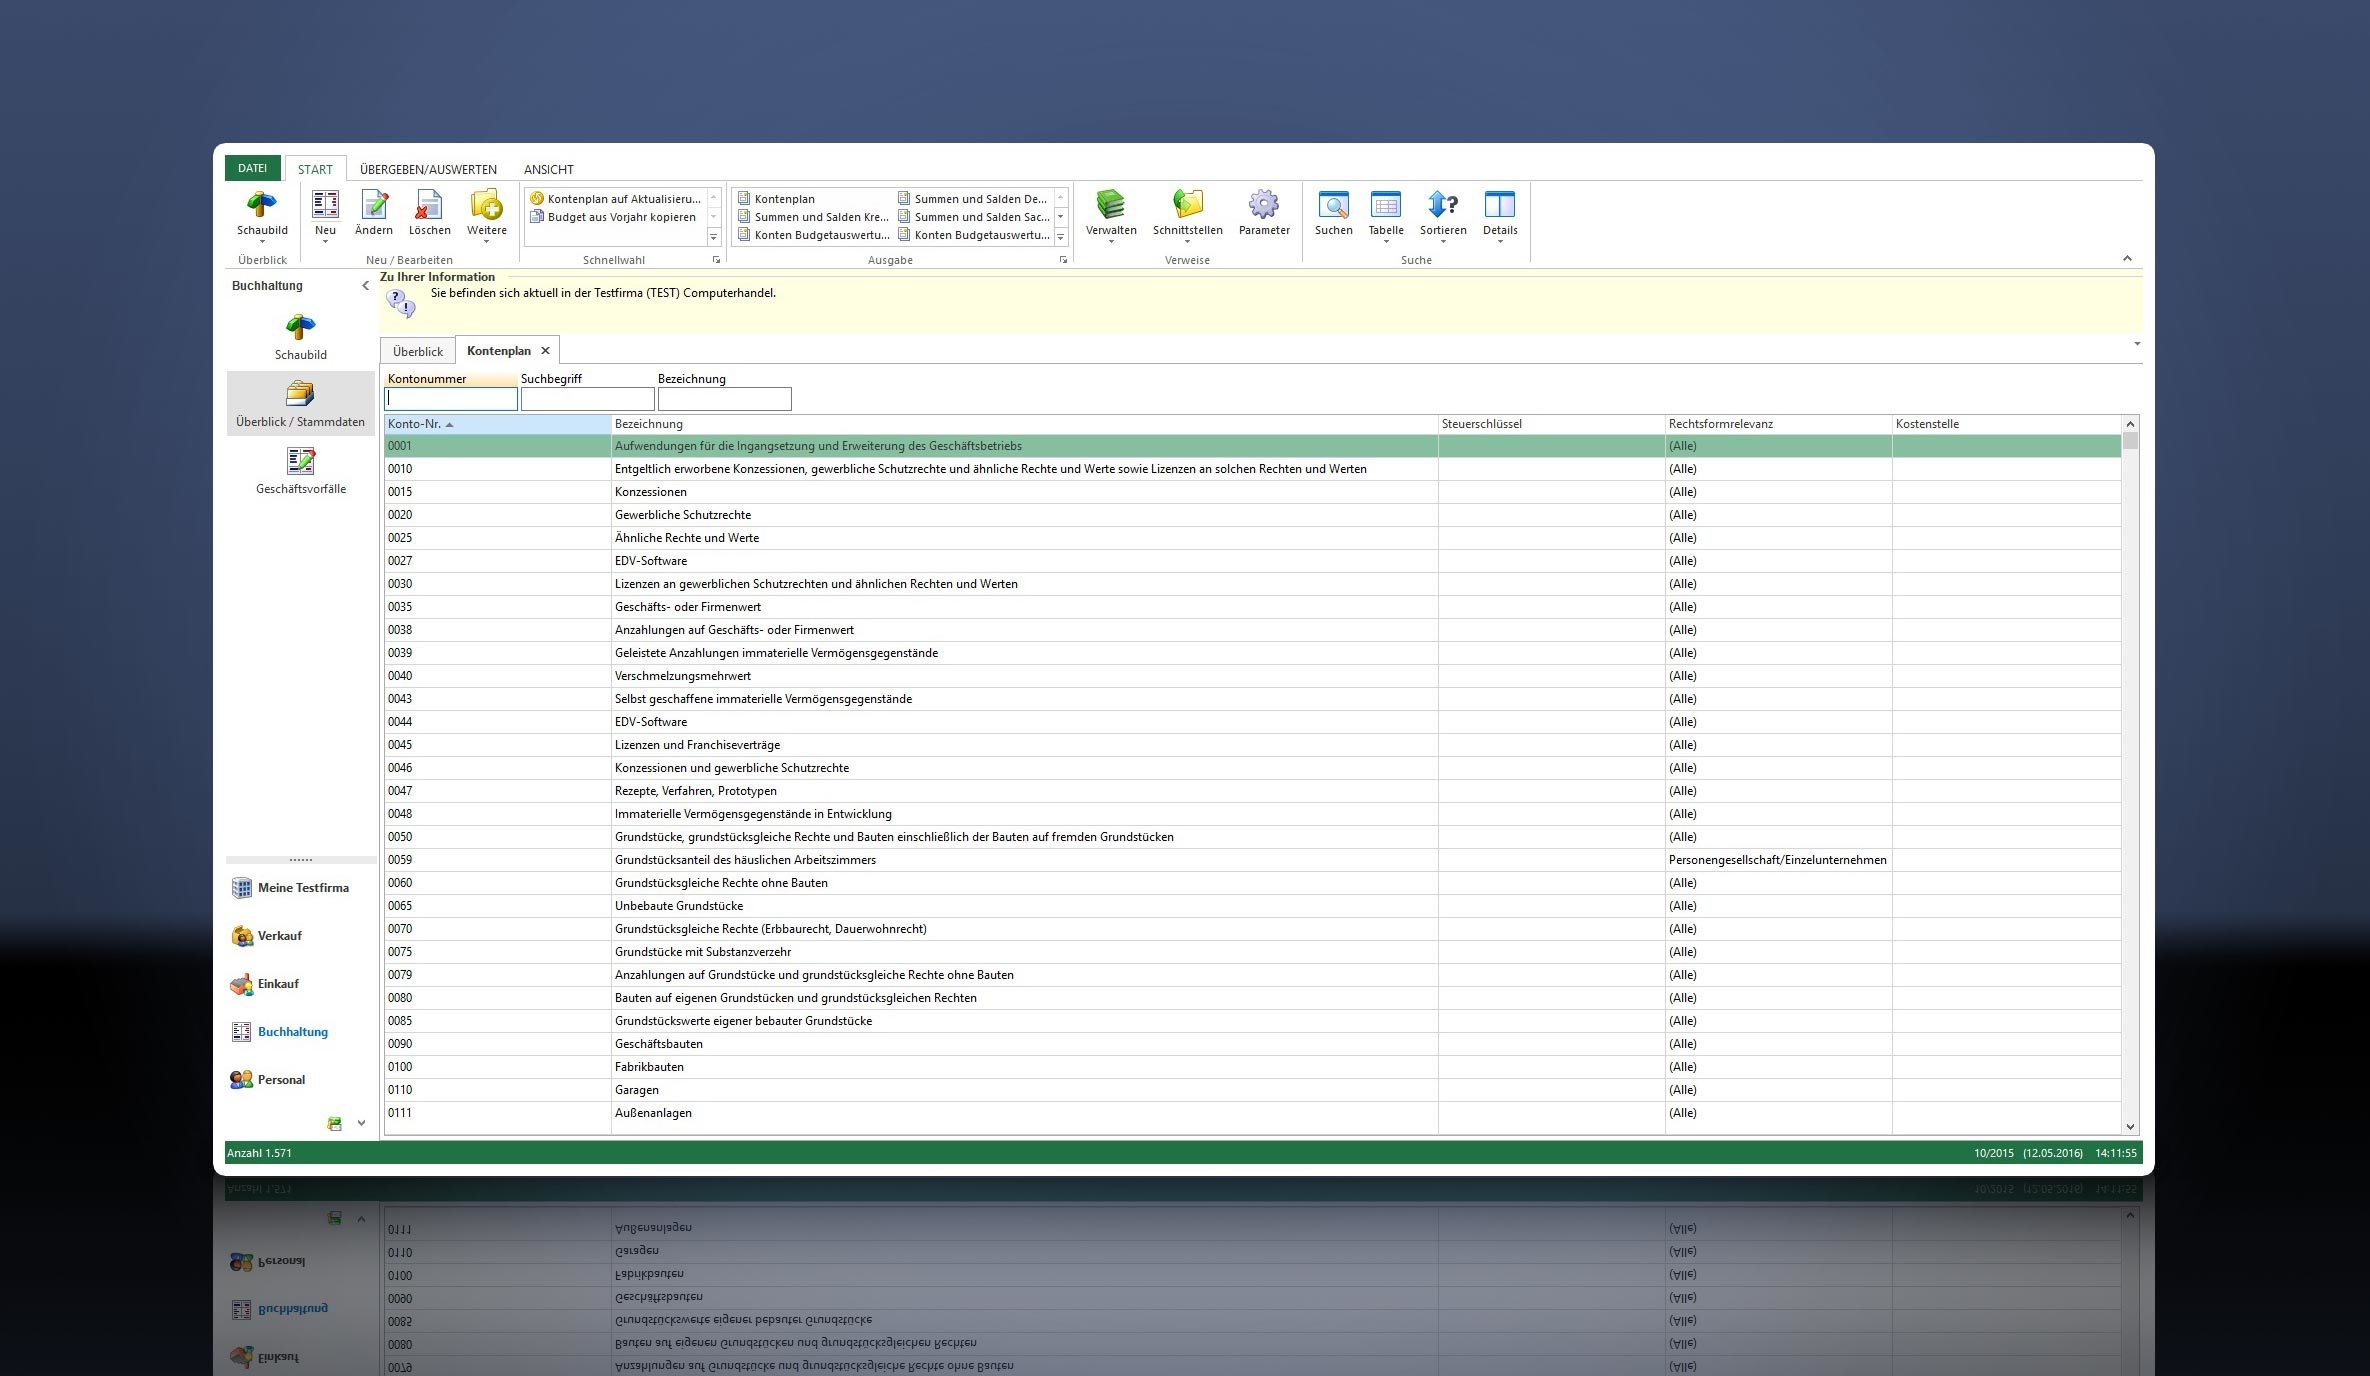Switch to the Überblick document tab

417,351
